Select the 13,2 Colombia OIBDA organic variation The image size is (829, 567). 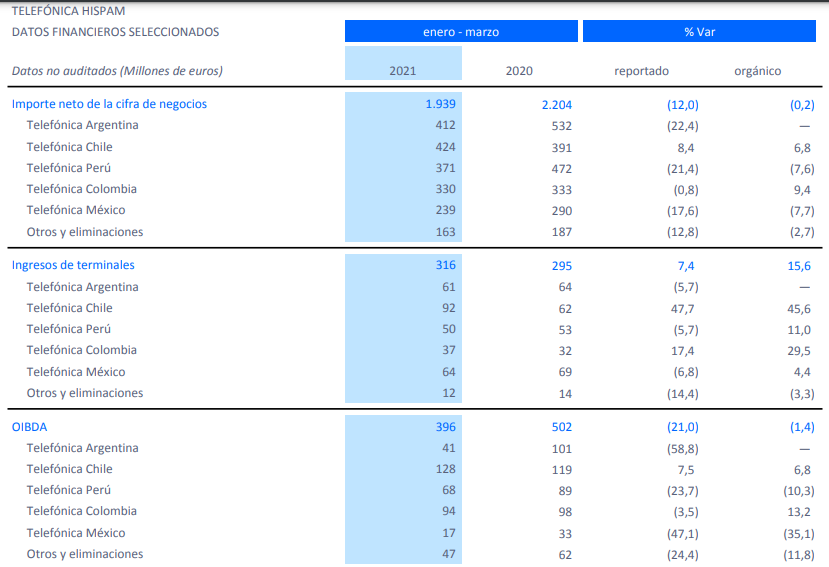tap(799, 512)
